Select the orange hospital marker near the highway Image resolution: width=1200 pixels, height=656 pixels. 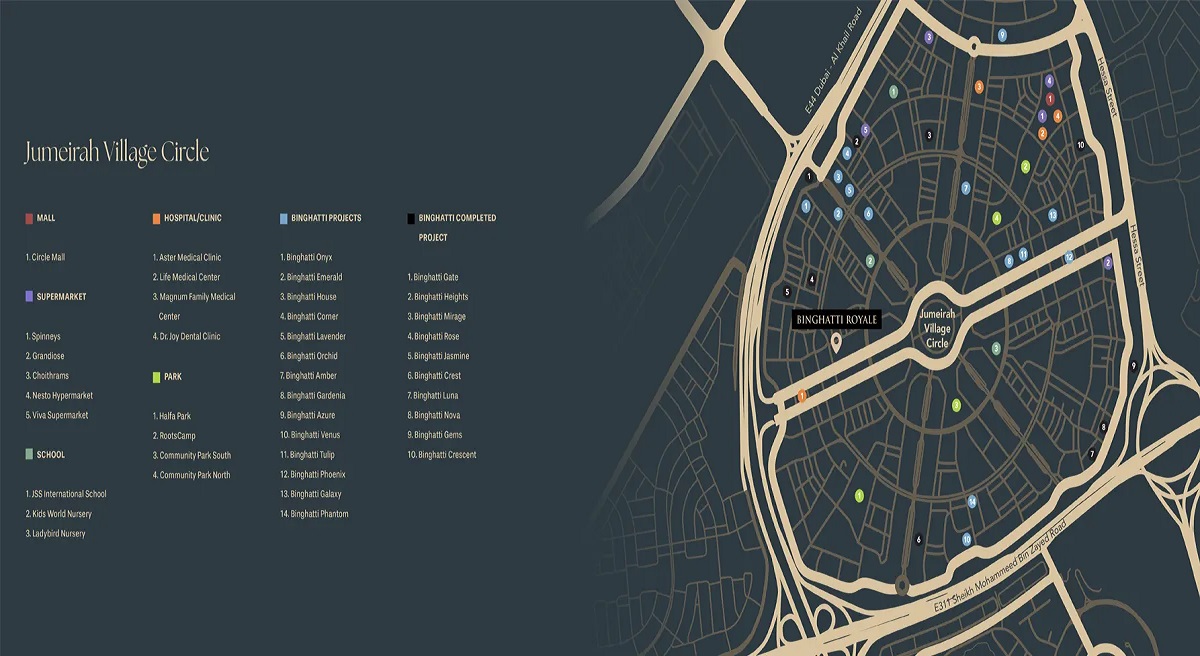coord(802,396)
